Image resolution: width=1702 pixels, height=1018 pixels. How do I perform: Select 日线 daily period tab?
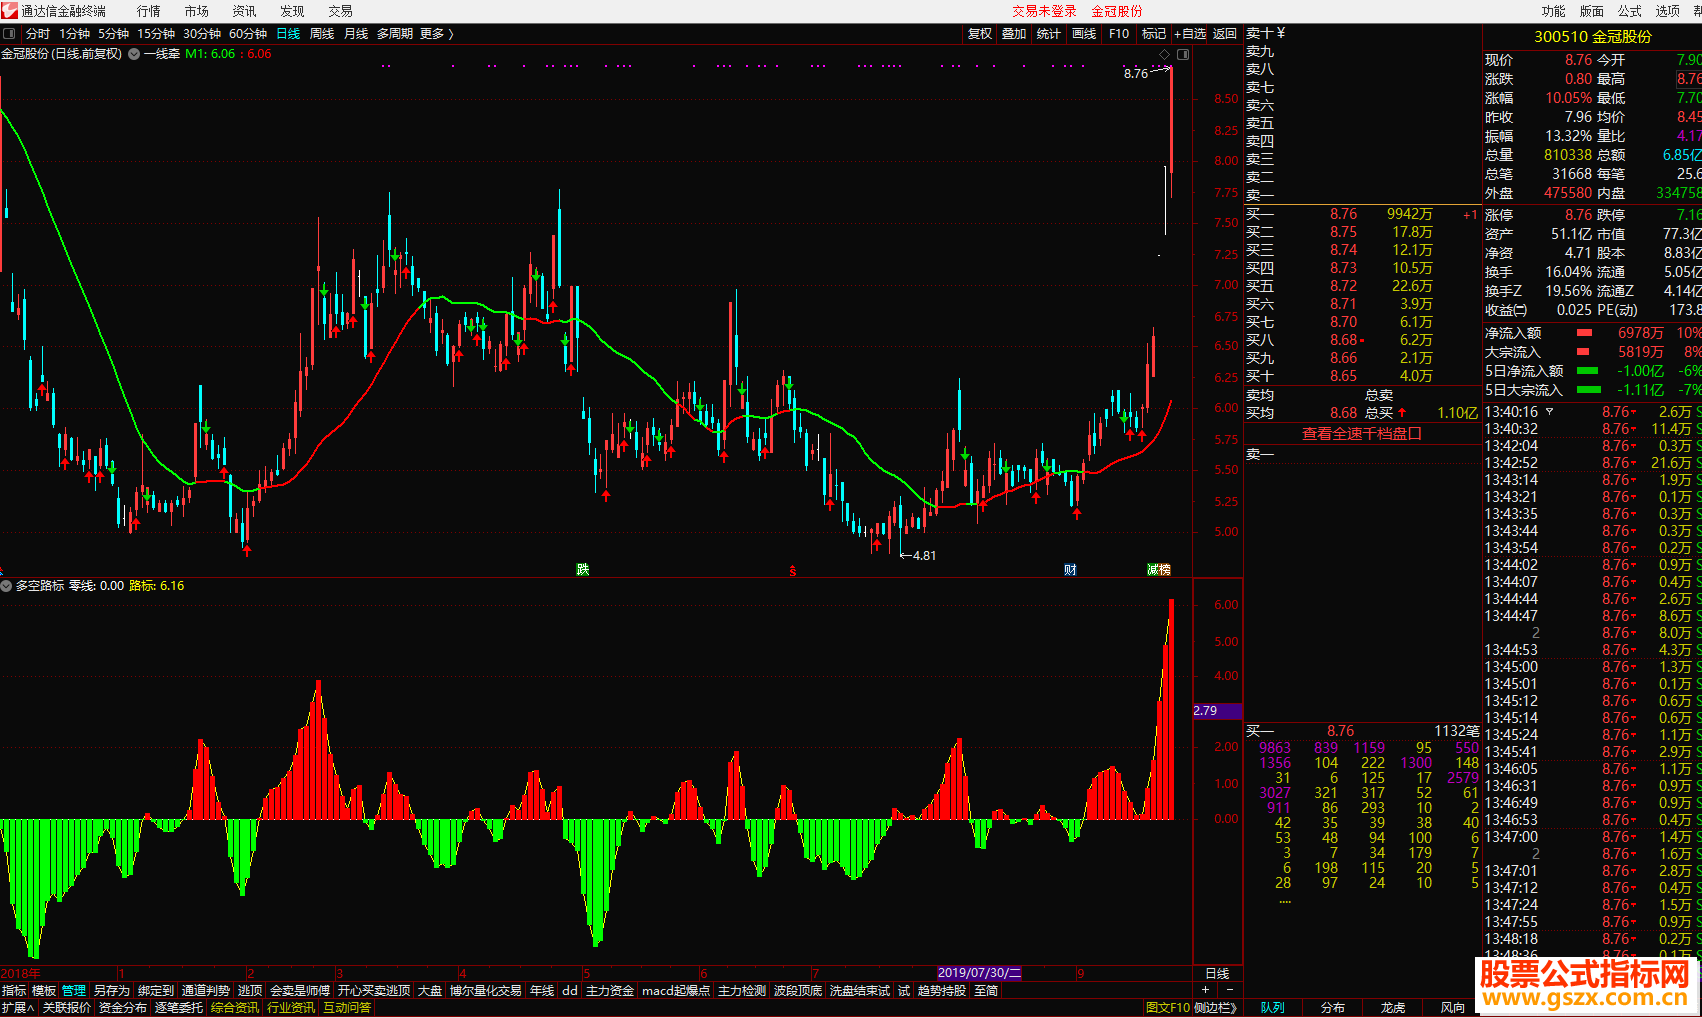pyautogui.click(x=288, y=34)
